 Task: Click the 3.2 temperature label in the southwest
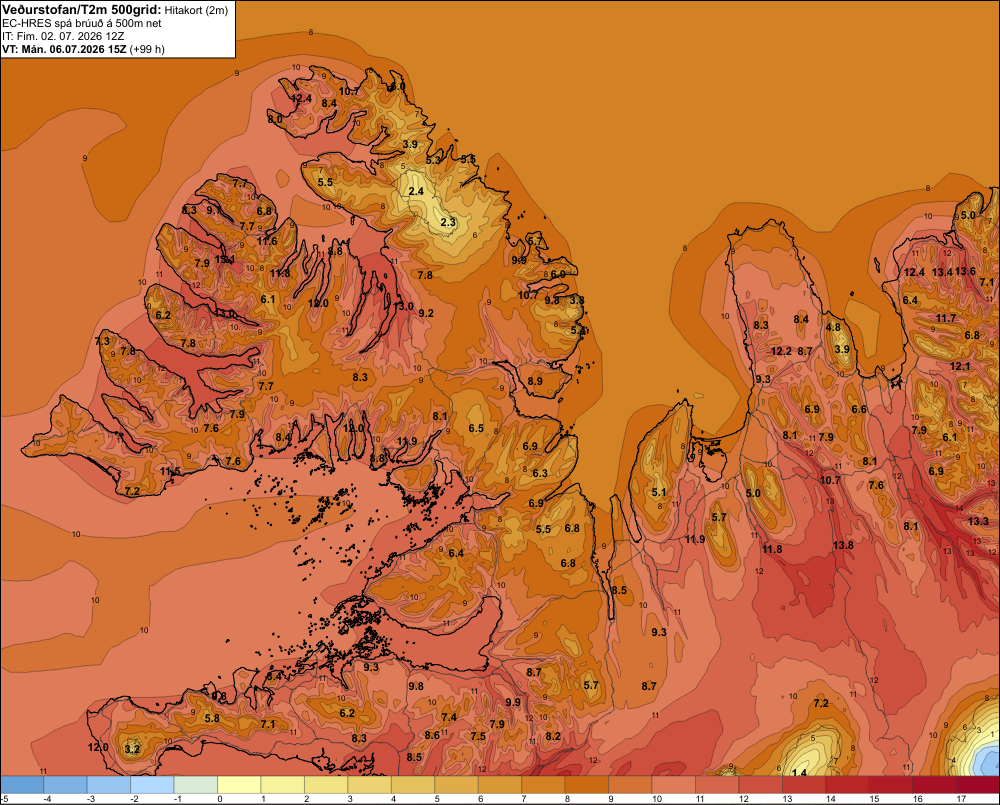(x=132, y=749)
